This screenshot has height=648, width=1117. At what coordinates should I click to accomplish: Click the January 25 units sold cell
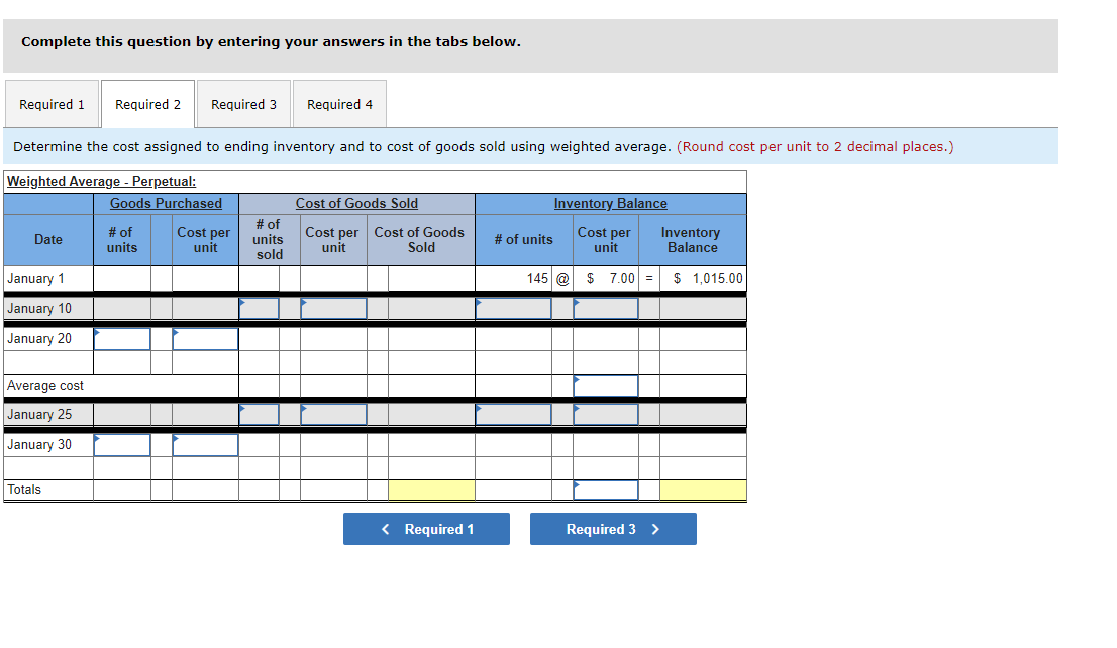pos(261,413)
